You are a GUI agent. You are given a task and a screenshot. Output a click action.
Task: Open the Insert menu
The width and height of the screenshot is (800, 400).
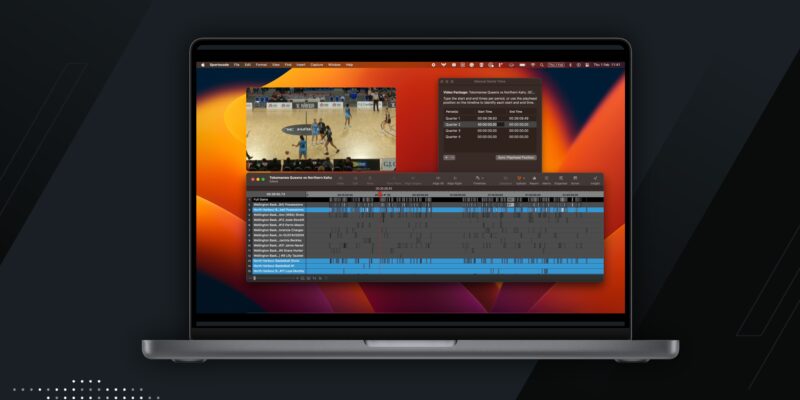[301, 65]
